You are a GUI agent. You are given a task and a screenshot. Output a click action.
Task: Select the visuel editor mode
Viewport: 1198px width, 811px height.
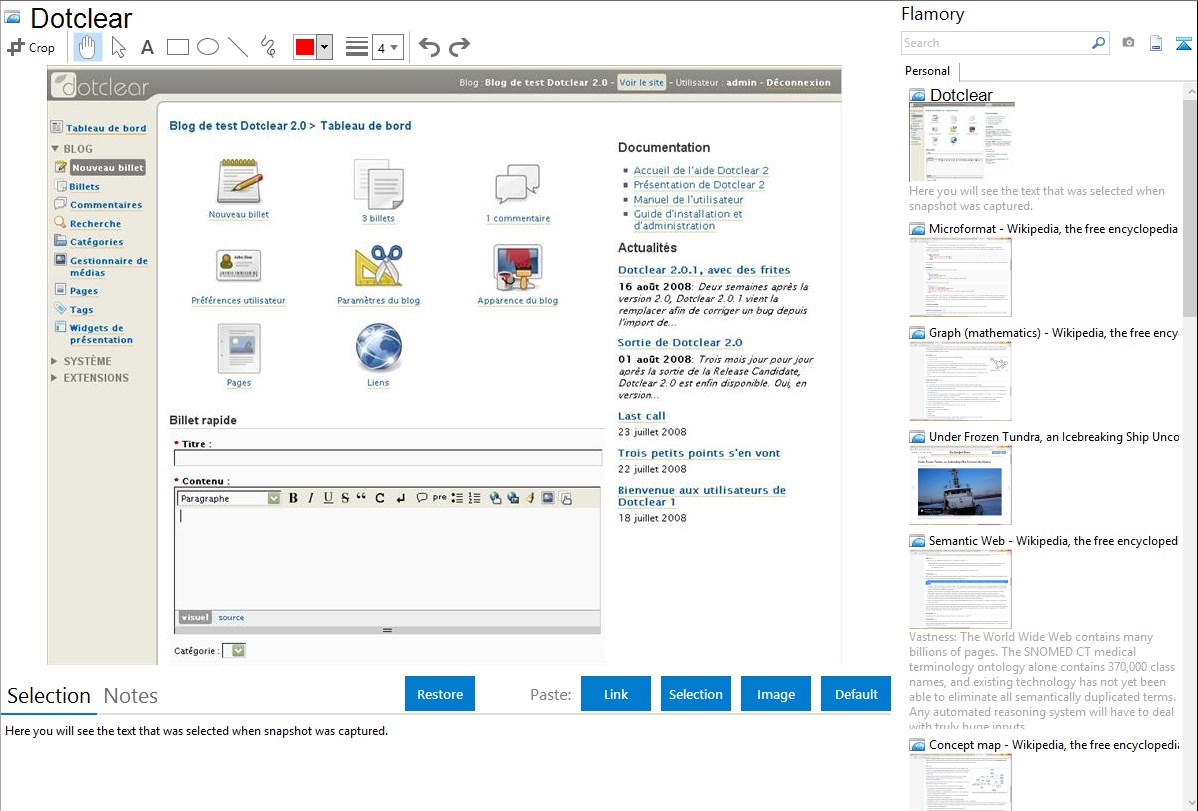point(195,618)
